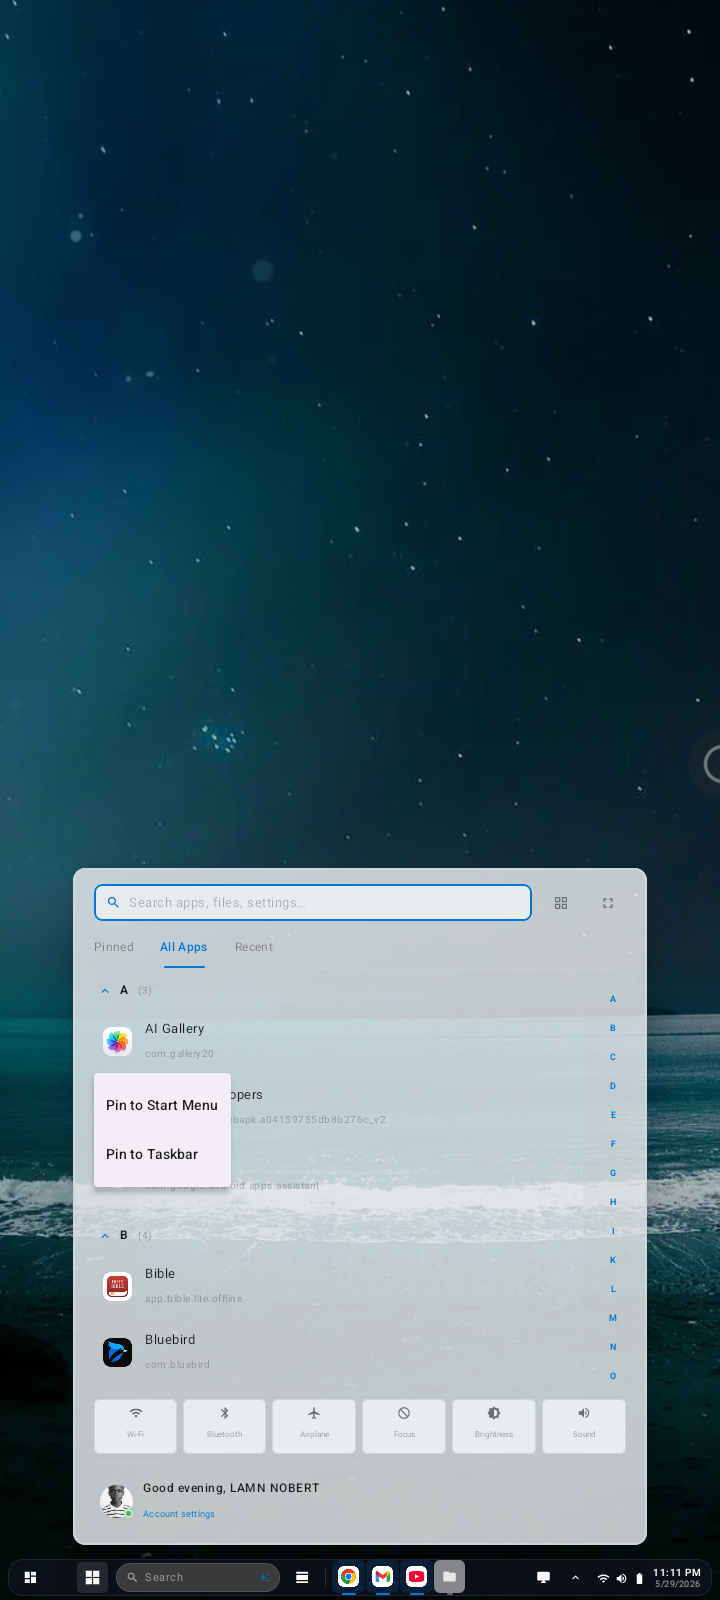The image size is (720, 1600).
Task: Toggle the Focus quick setting tile
Action: [x=404, y=1426]
